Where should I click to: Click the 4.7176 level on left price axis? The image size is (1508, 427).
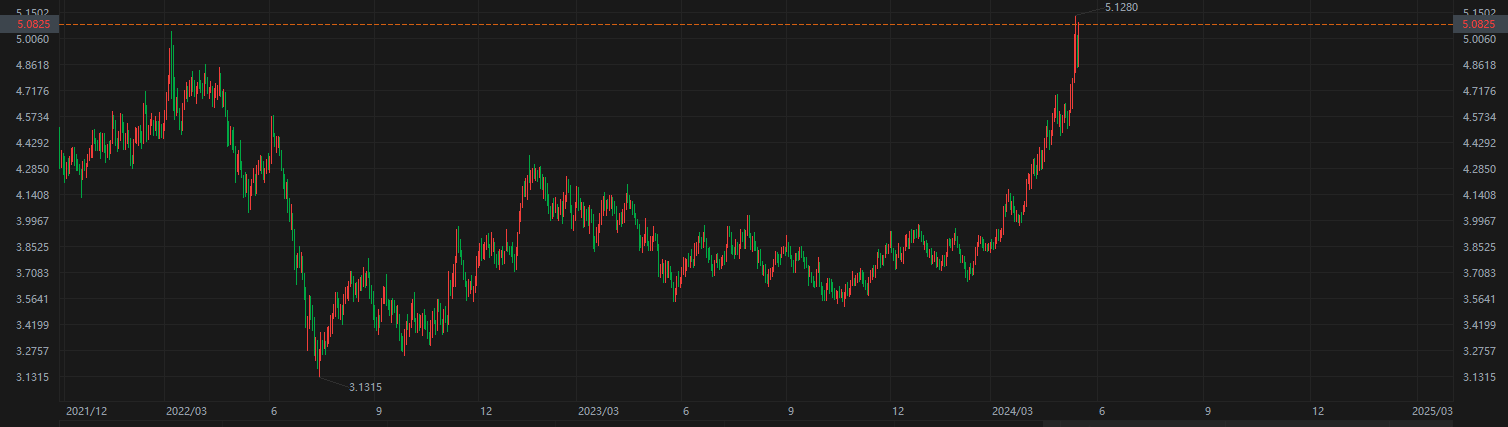click(33, 91)
